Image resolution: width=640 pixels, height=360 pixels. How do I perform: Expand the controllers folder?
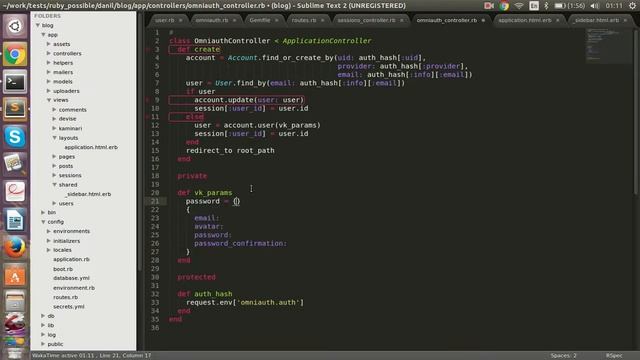[49, 53]
